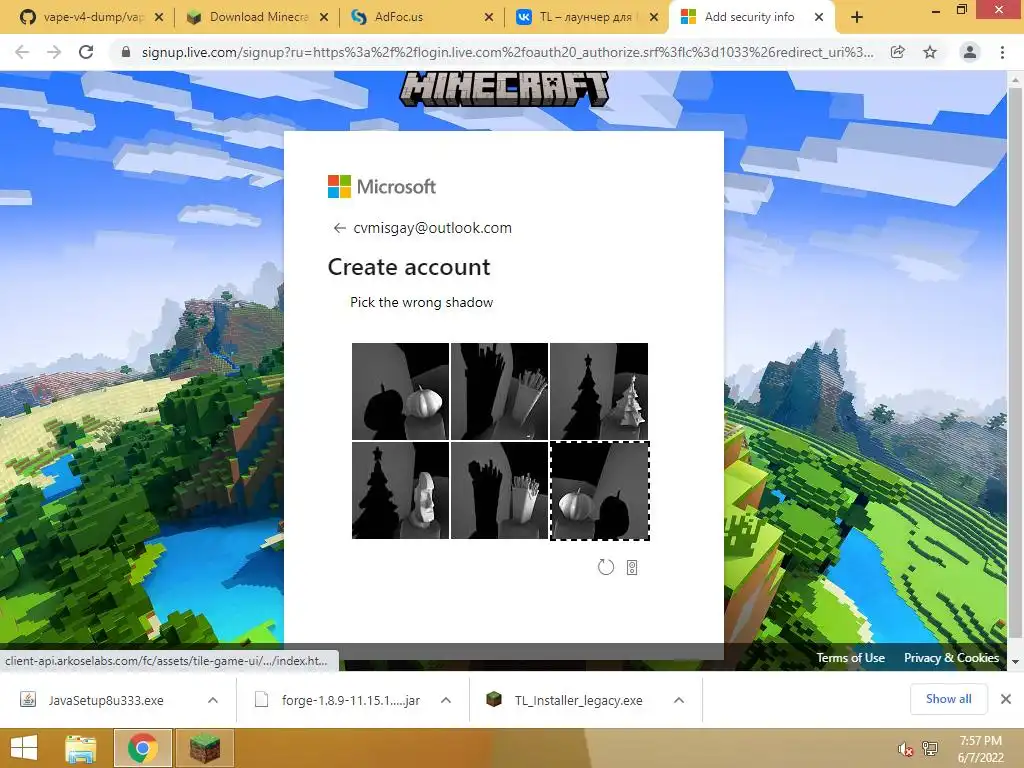Viewport: 1024px width, 768px height.
Task: Open the Terms of Use link
Action: click(x=850, y=658)
